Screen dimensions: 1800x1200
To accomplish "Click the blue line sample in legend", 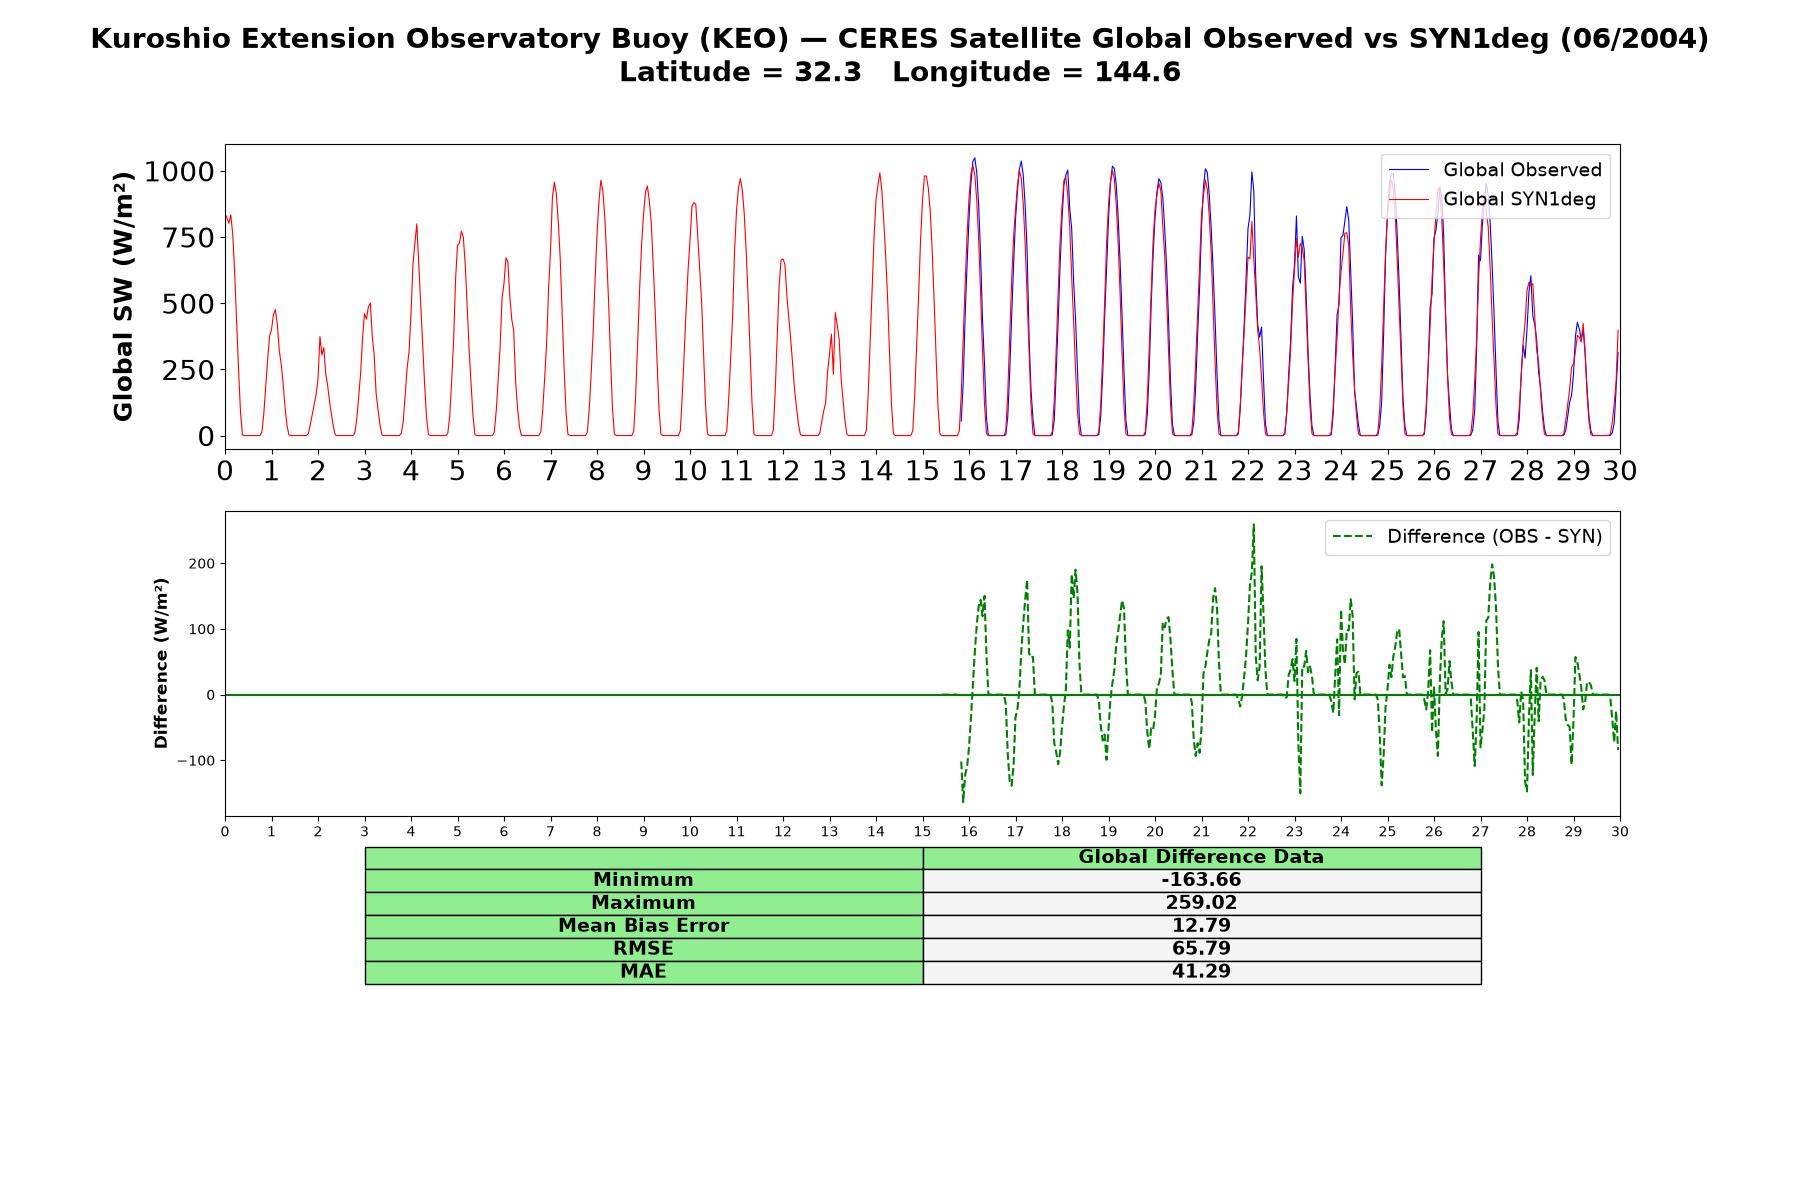I will click(x=1409, y=170).
